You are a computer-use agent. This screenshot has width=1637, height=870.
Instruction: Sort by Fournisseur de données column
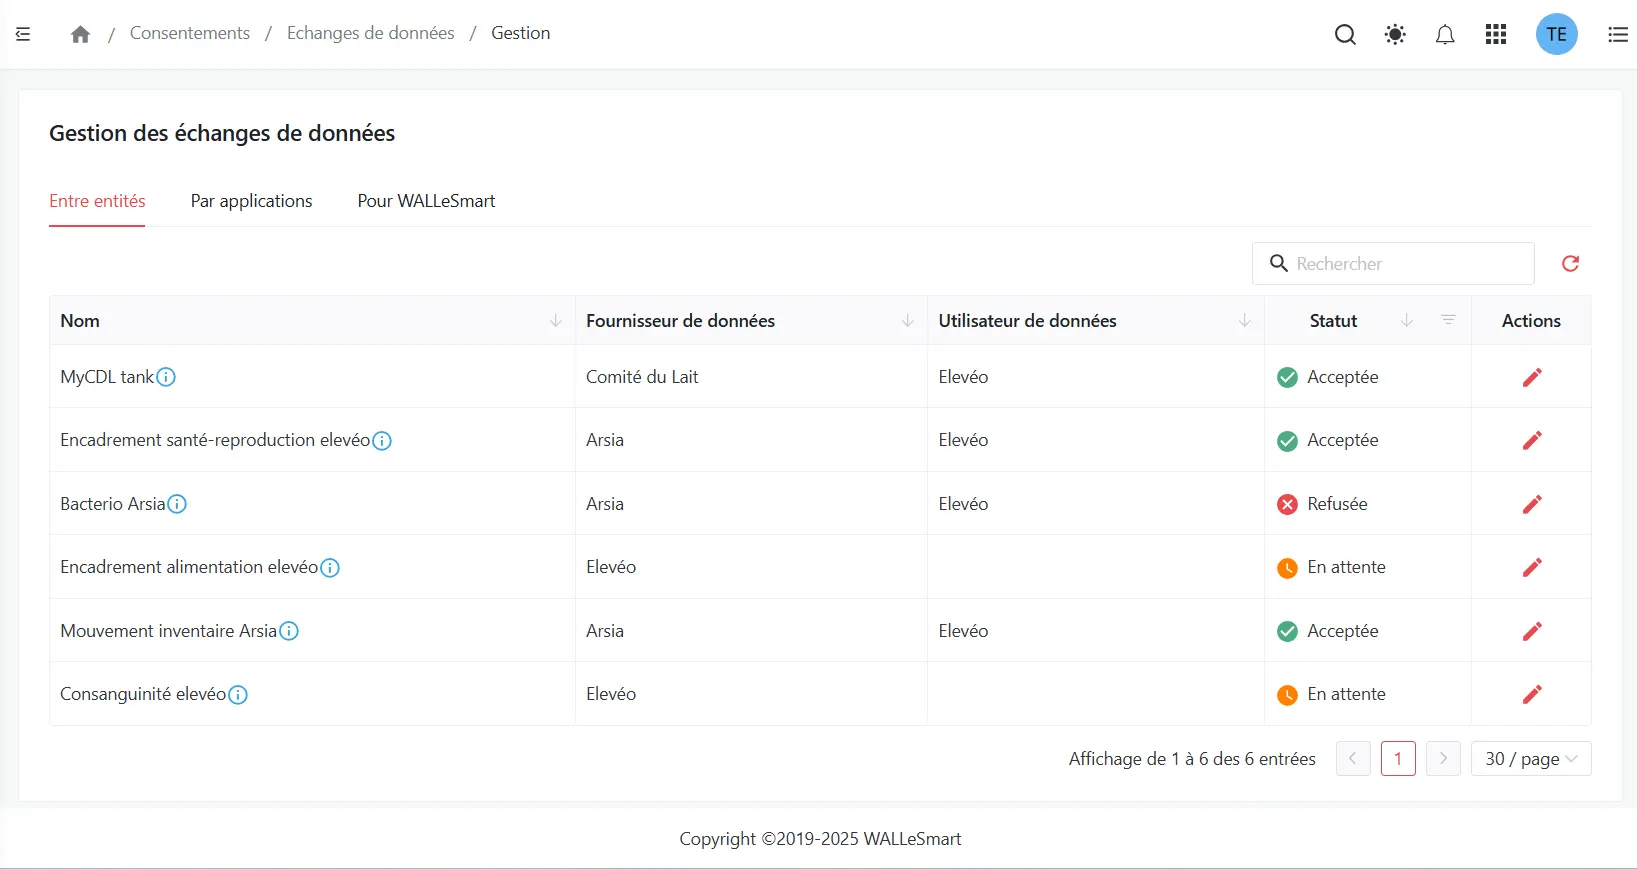point(908,321)
